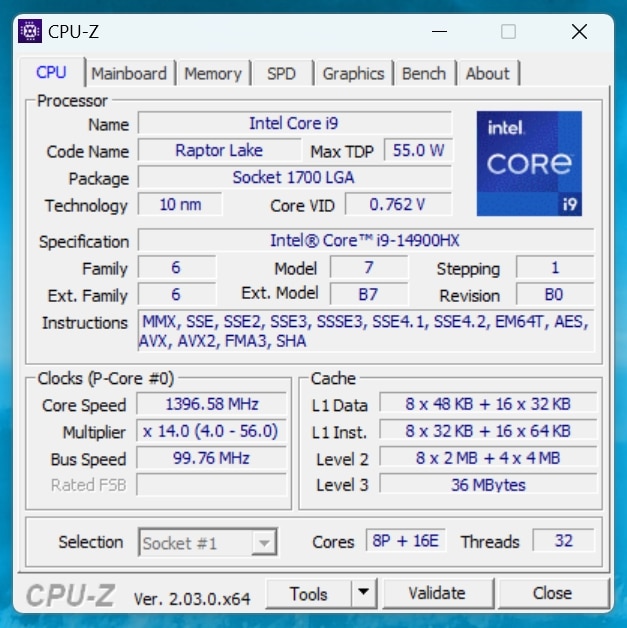Open the Bench tab
This screenshot has width=627, height=628.
click(424, 74)
